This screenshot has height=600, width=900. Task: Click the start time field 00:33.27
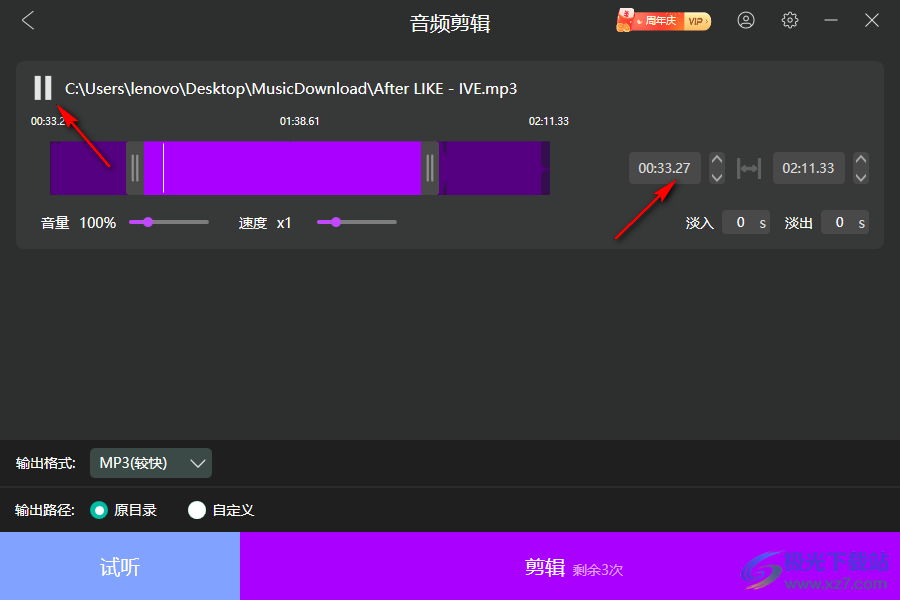pos(664,168)
